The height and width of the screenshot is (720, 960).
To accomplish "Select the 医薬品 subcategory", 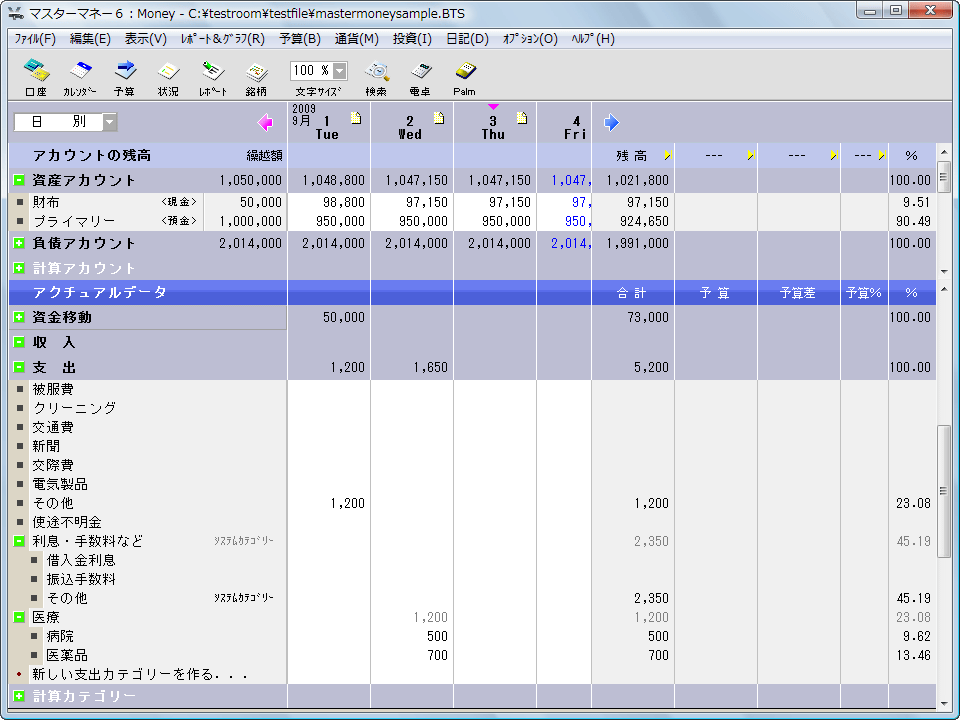I will 67,655.
